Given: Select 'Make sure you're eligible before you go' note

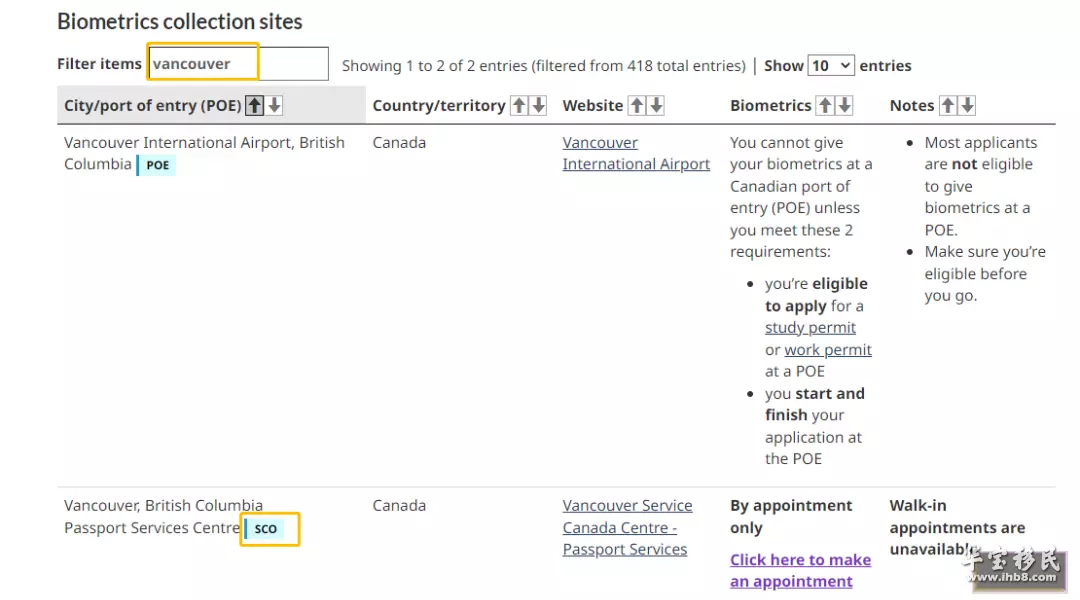Looking at the screenshot, I should tap(985, 273).
